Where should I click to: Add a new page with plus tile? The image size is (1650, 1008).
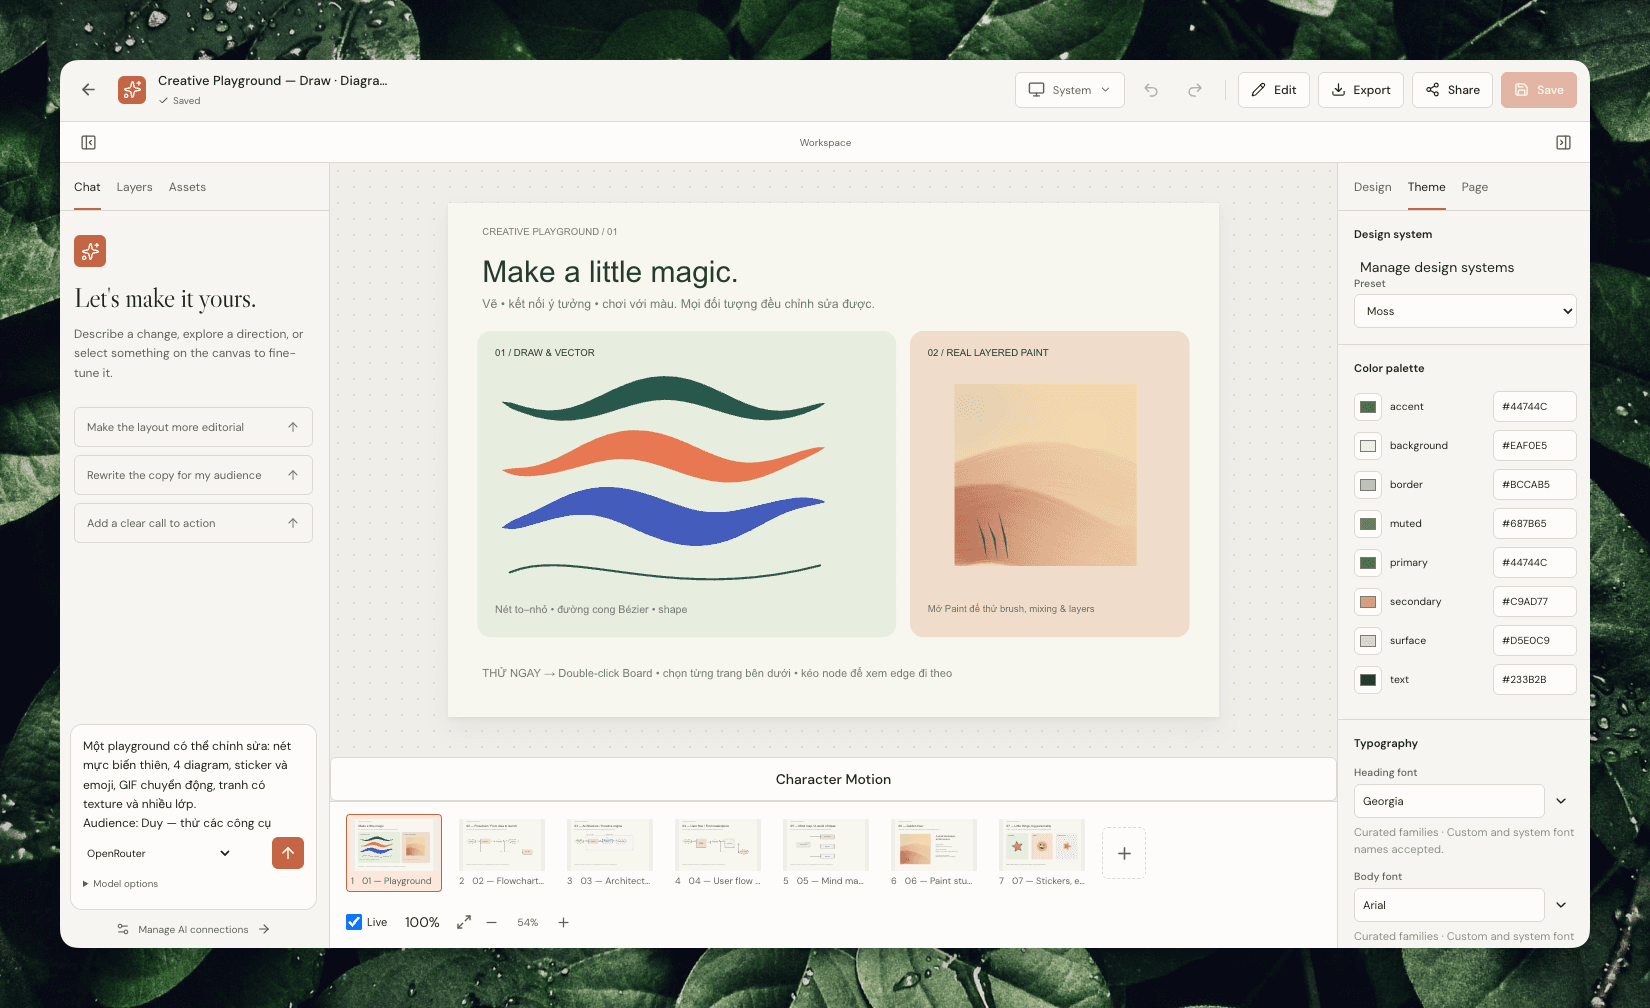pos(1124,853)
